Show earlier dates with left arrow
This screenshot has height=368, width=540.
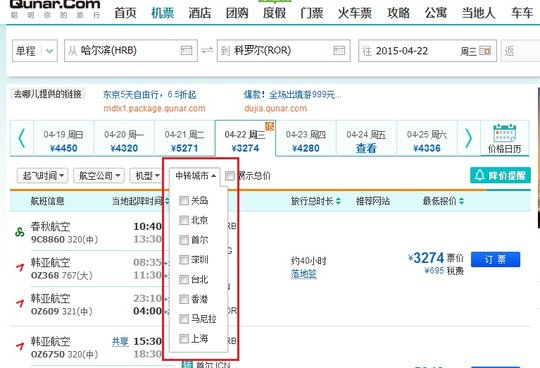tap(22, 138)
